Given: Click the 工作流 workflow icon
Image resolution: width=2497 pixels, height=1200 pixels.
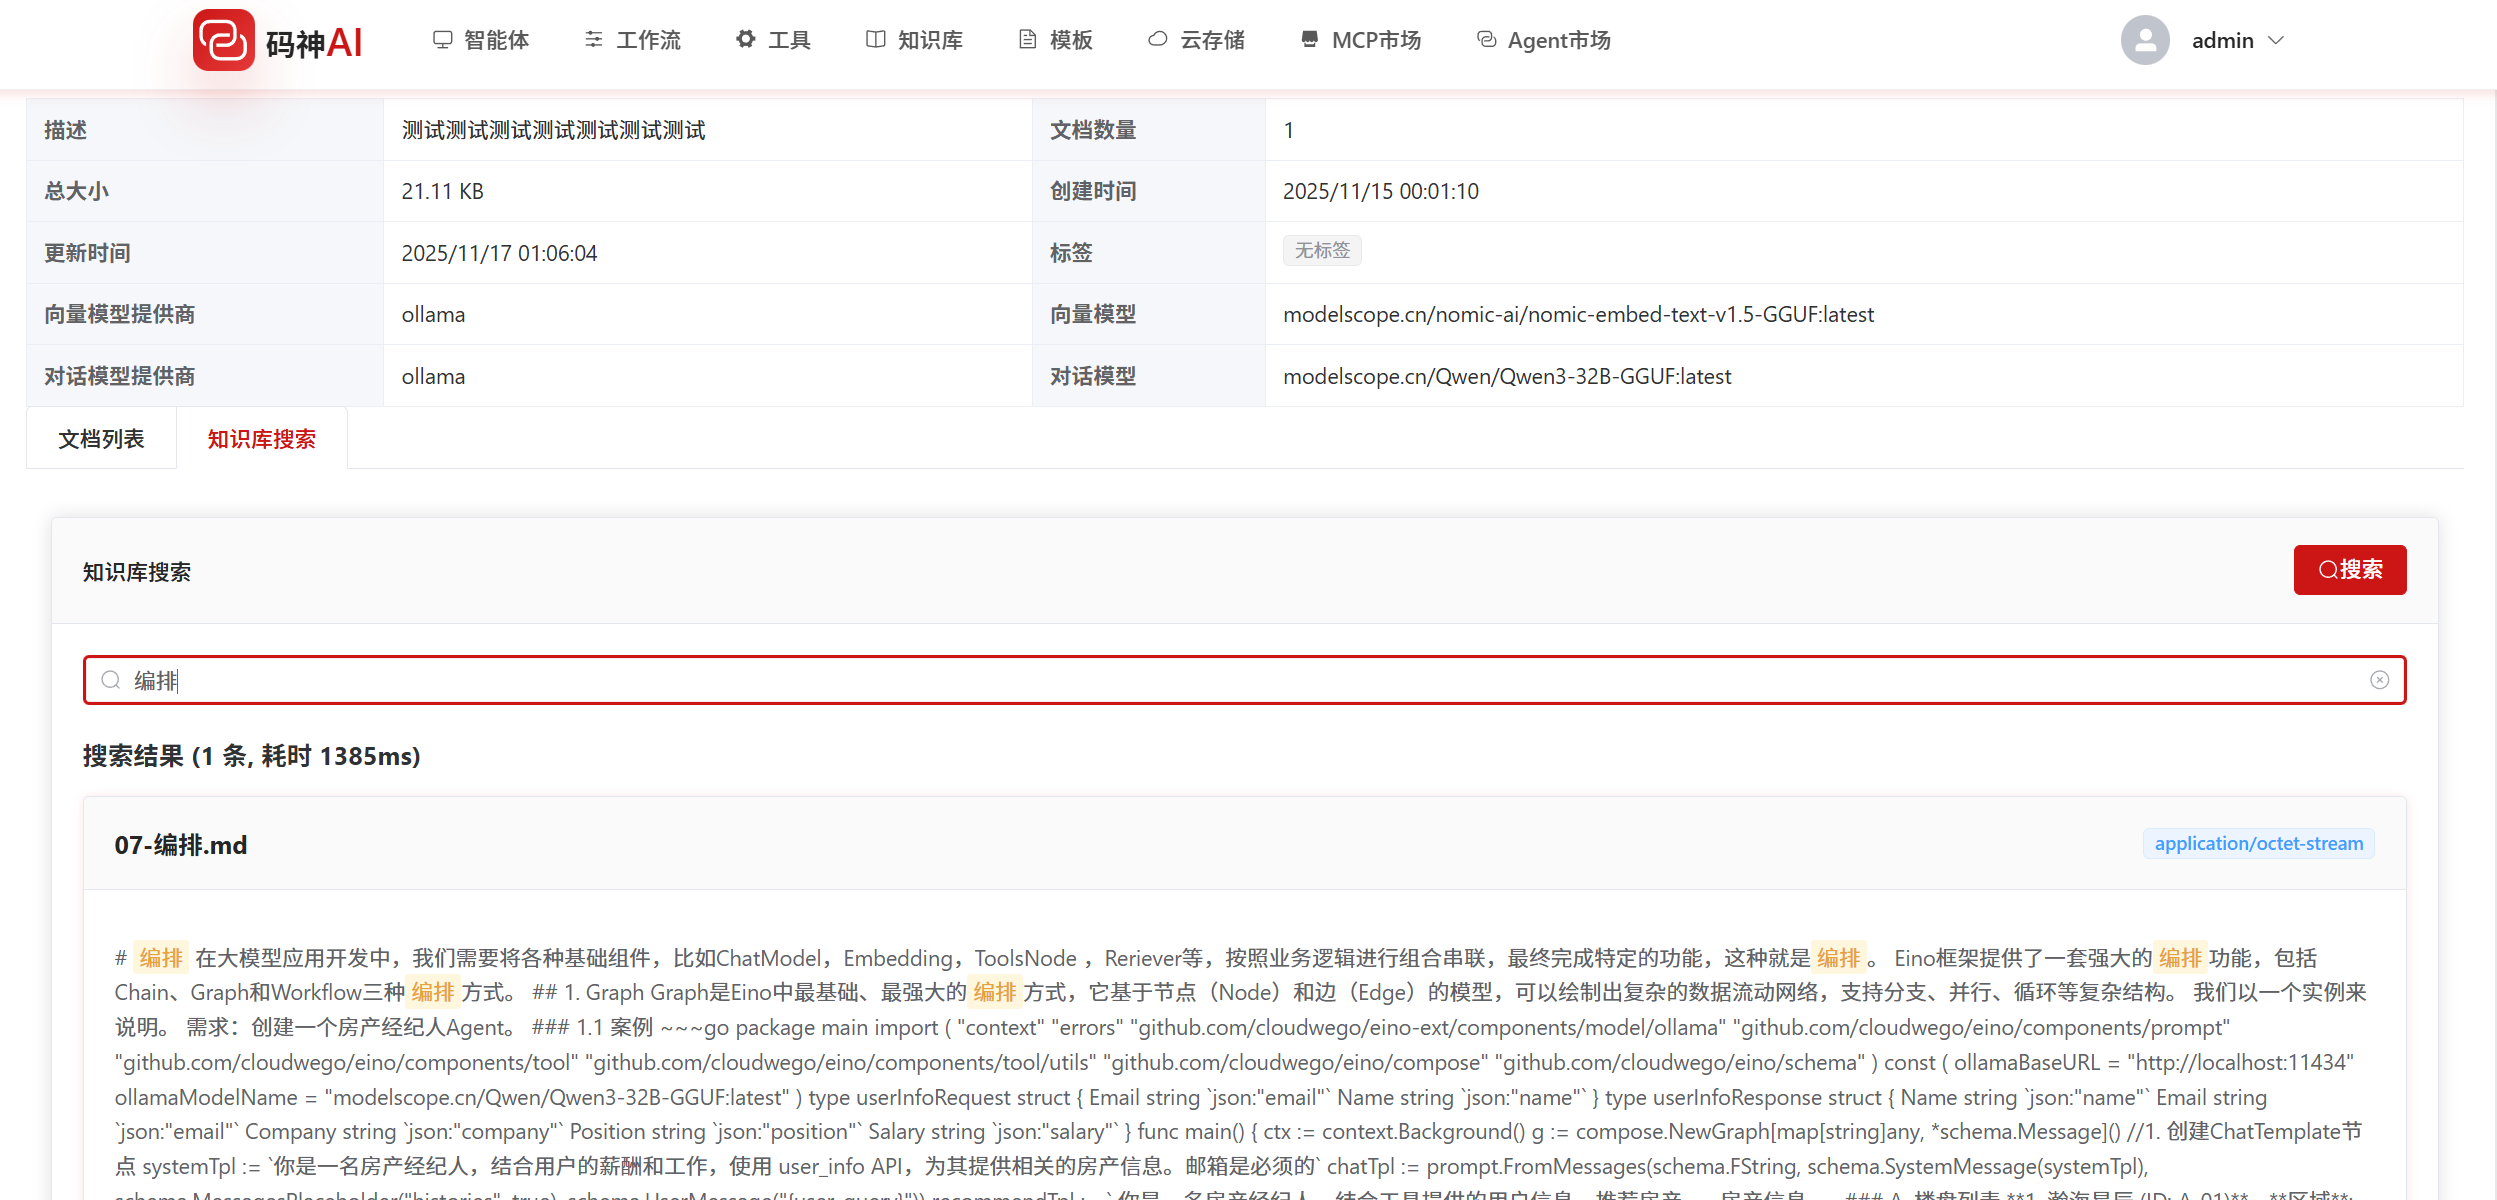Looking at the screenshot, I should (593, 39).
